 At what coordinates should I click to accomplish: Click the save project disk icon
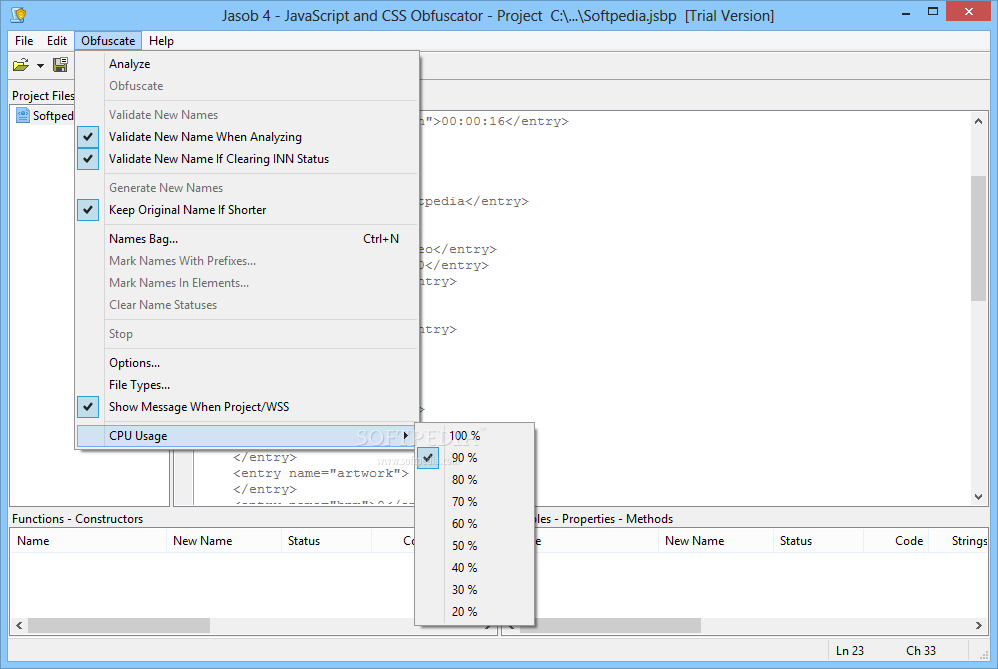point(60,65)
